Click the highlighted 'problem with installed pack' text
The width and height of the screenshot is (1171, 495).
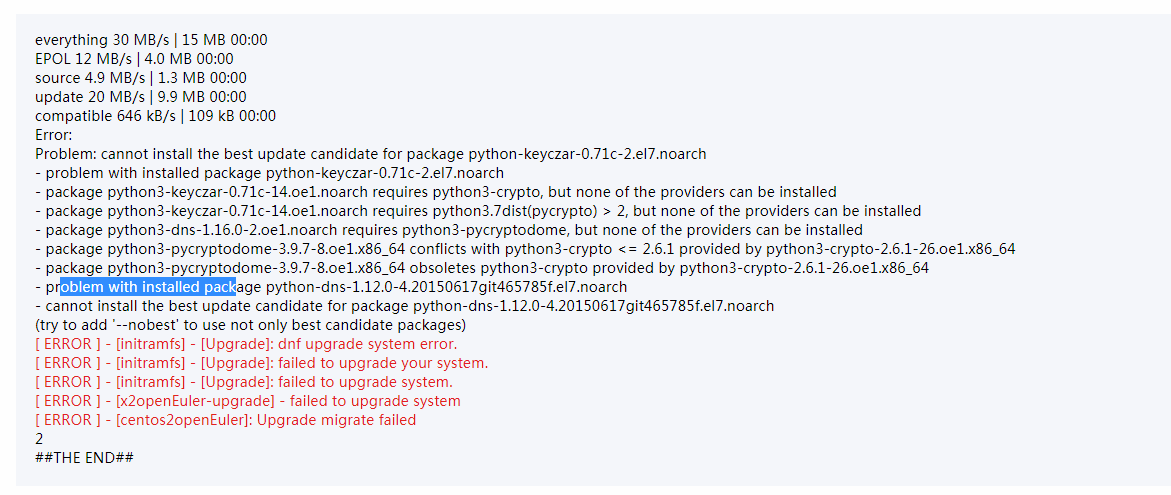coord(147,287)
